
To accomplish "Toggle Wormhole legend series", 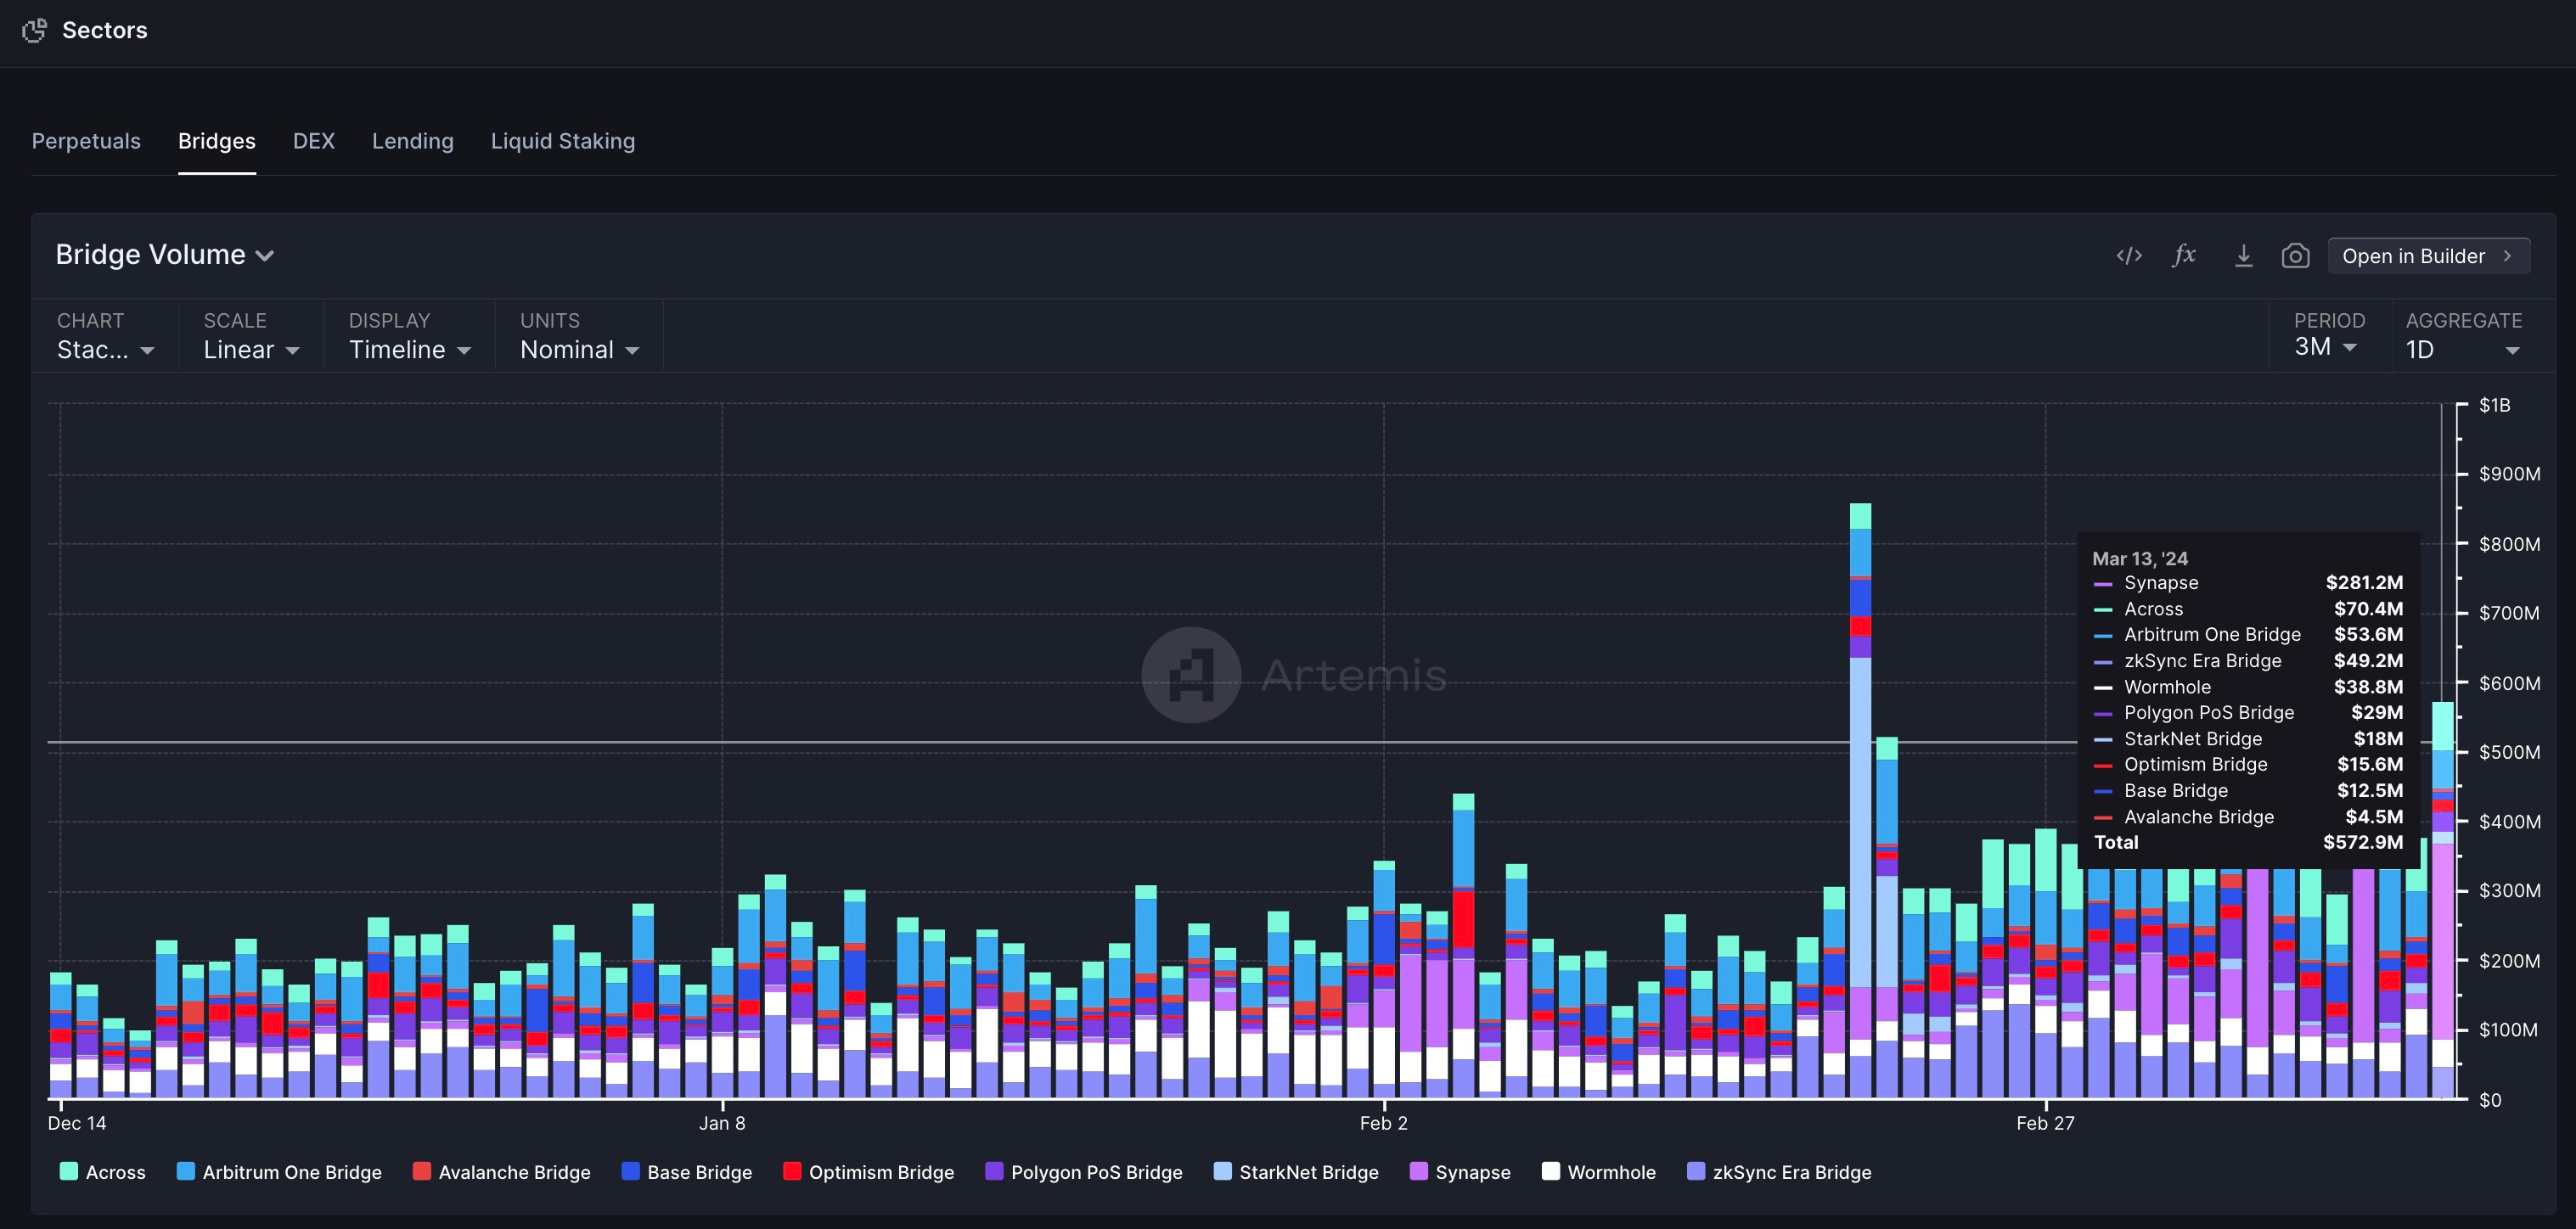I will 1599,1172.
